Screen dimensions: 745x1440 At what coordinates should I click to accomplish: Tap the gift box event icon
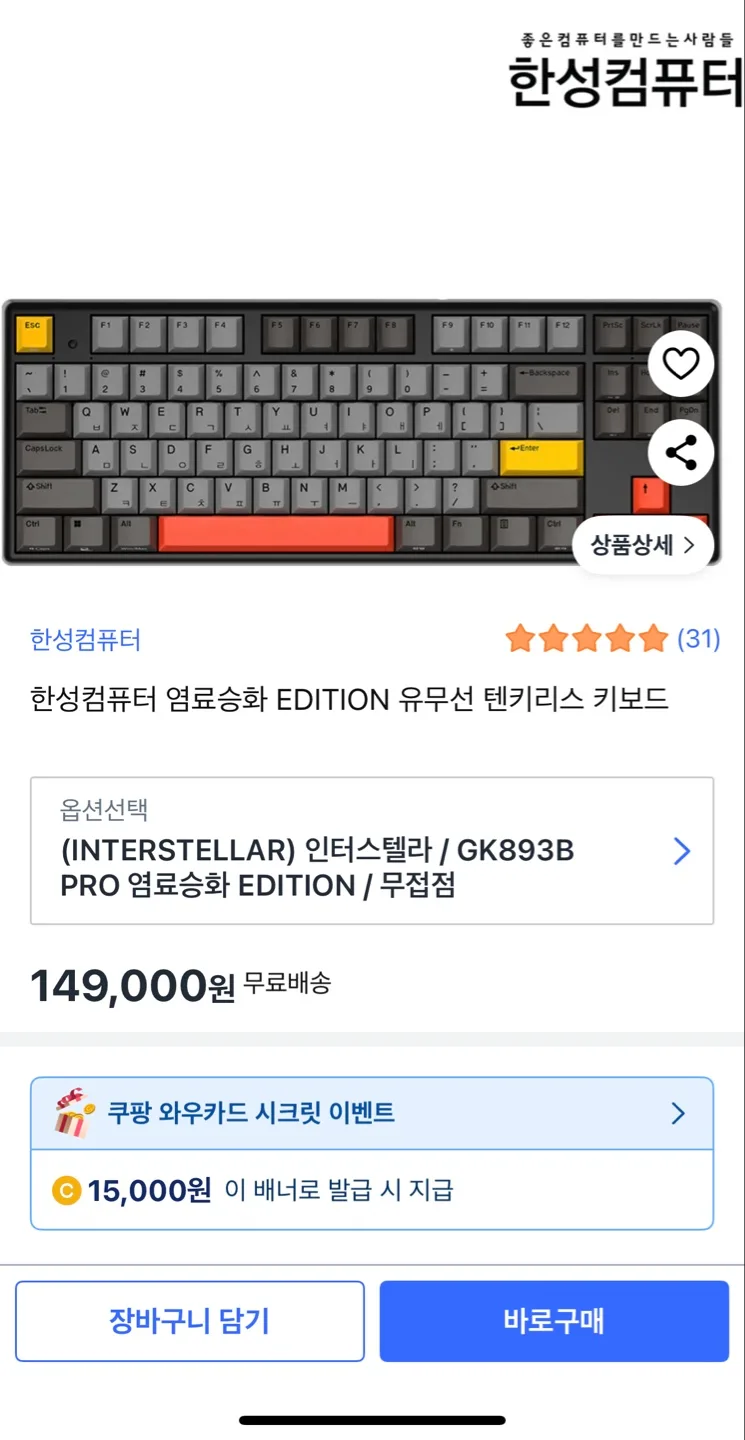pyautogui.click(x=75, y=1114)
